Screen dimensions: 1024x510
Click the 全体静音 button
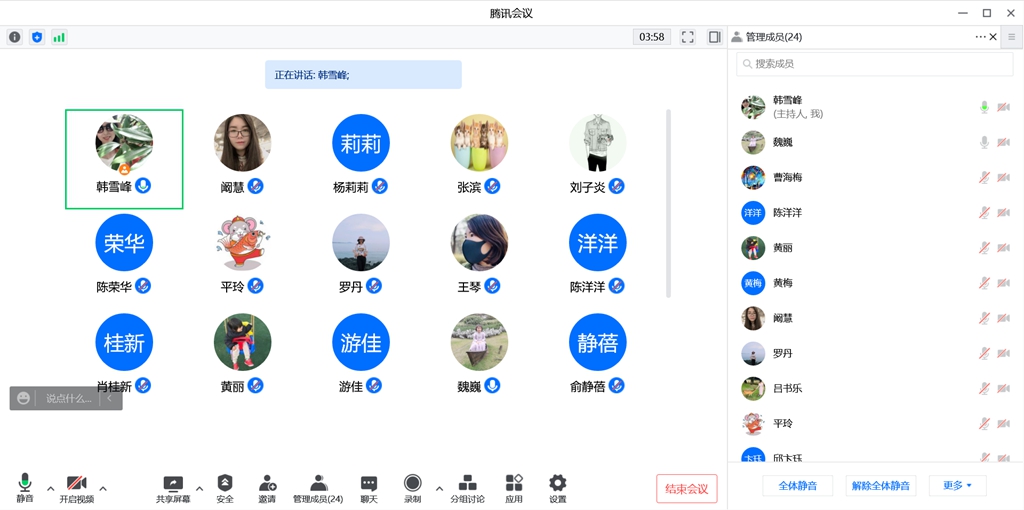coord(798,486)
